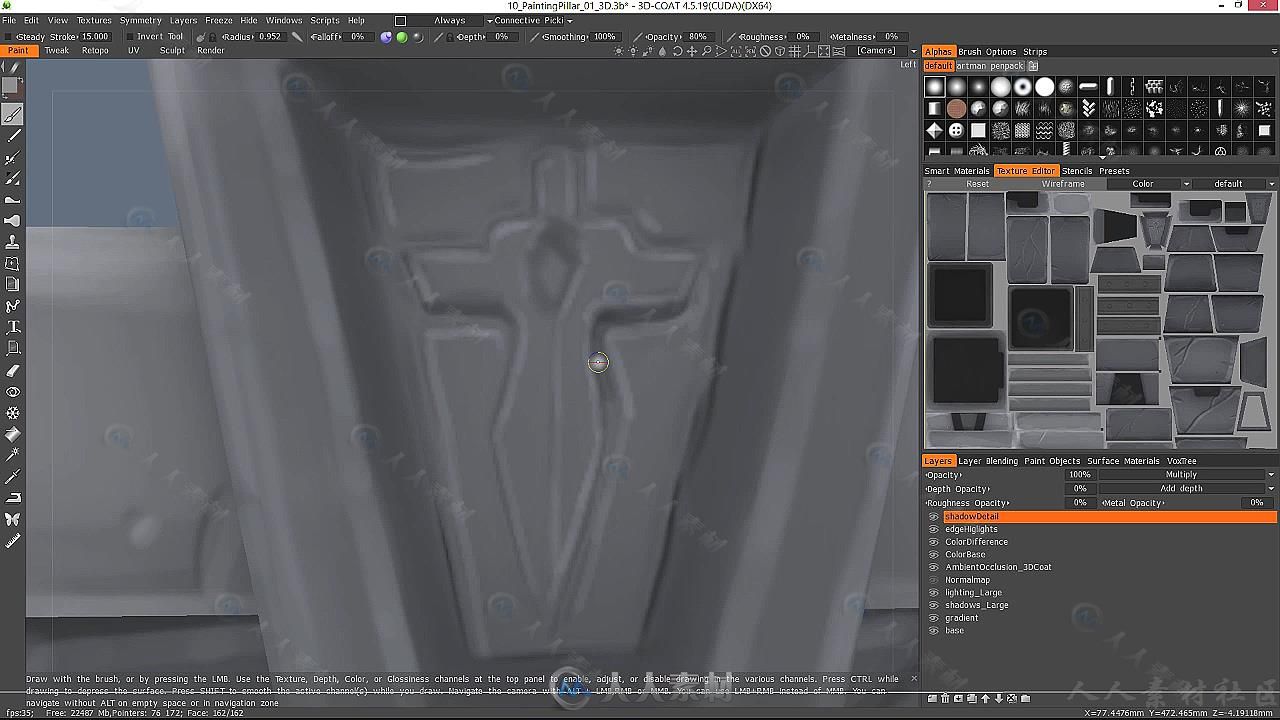1280x720 pixels.
Task: Open the Connective Picking dropdown
Action: click(x=531, y=20)
